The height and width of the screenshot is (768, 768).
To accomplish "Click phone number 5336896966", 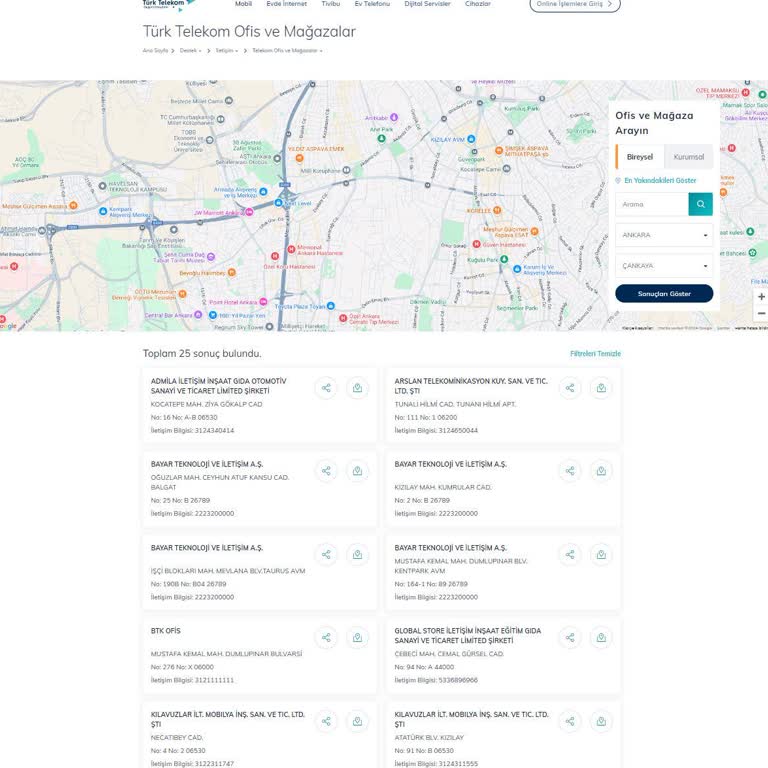I will [x=458, y=680].
